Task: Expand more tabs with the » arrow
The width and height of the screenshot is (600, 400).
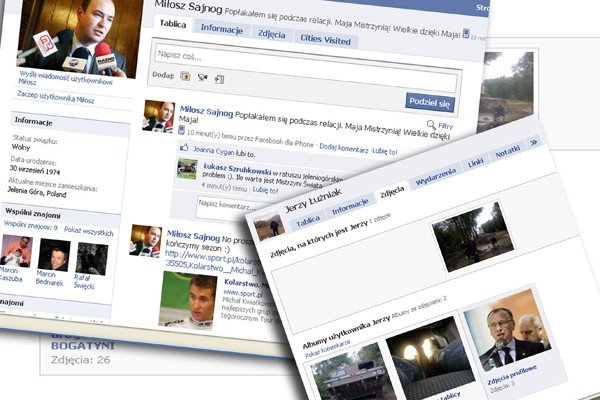Action: (x=533, y=142)
